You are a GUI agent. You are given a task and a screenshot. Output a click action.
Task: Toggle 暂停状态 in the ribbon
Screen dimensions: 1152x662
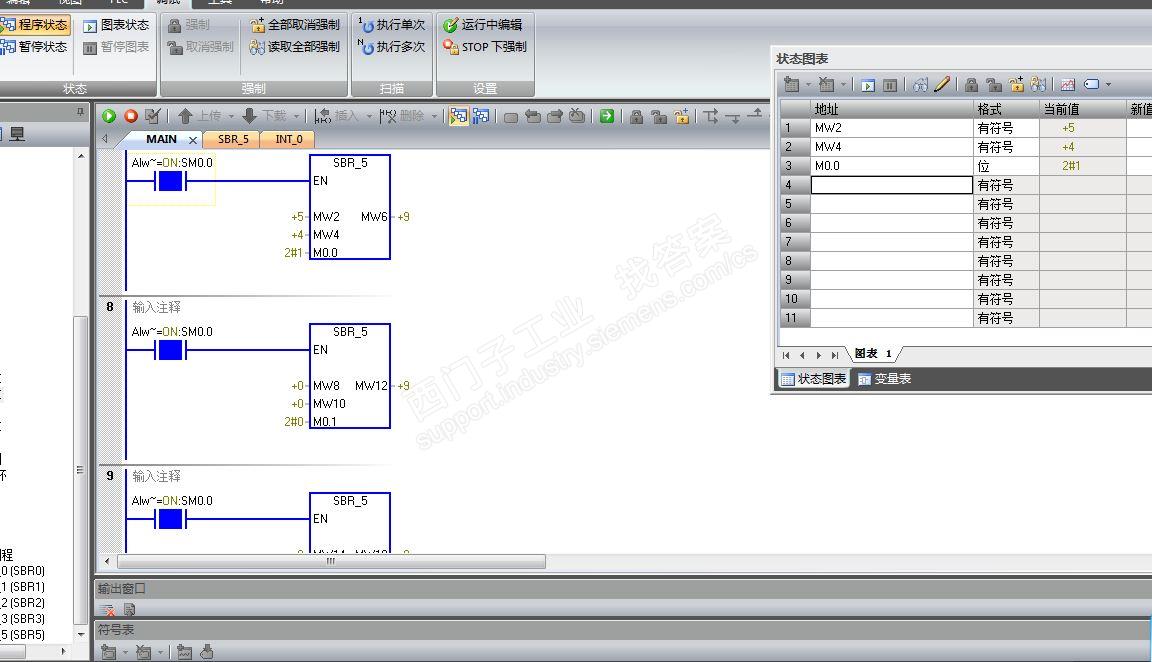(x=35, y=47)
